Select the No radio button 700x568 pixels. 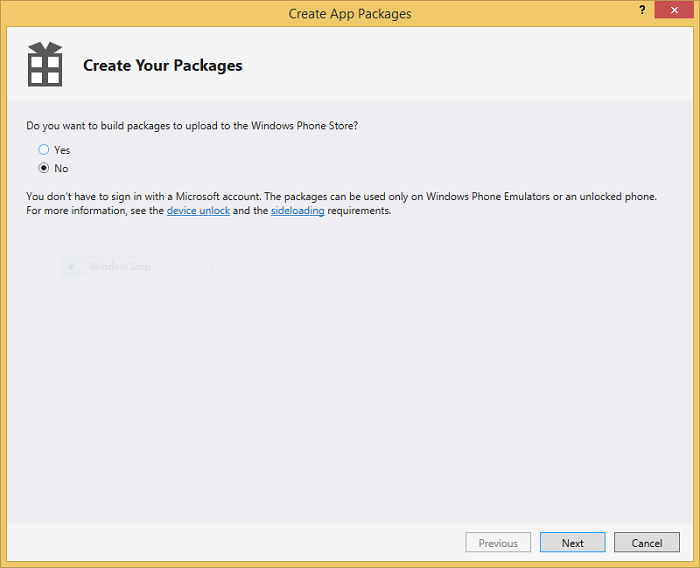click(x=43, y=168)
